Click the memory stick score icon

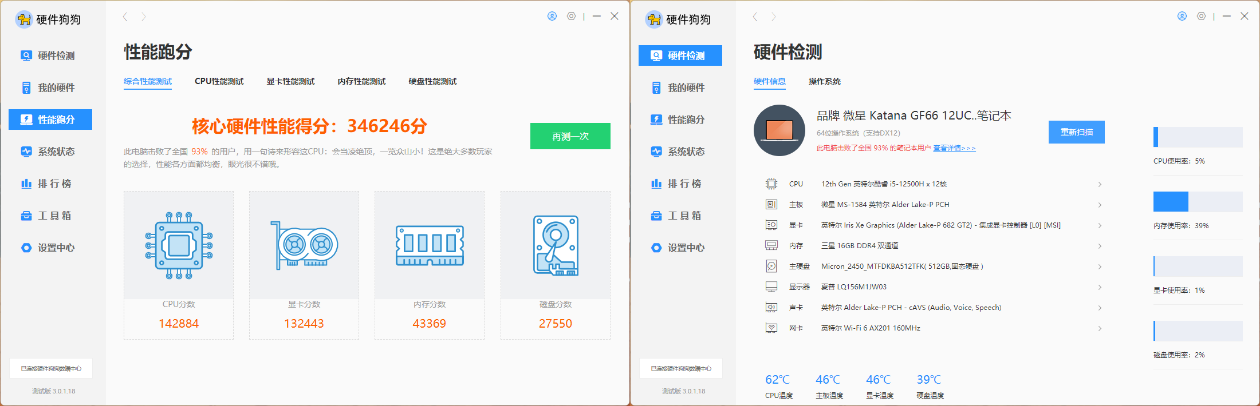[429, 244]
